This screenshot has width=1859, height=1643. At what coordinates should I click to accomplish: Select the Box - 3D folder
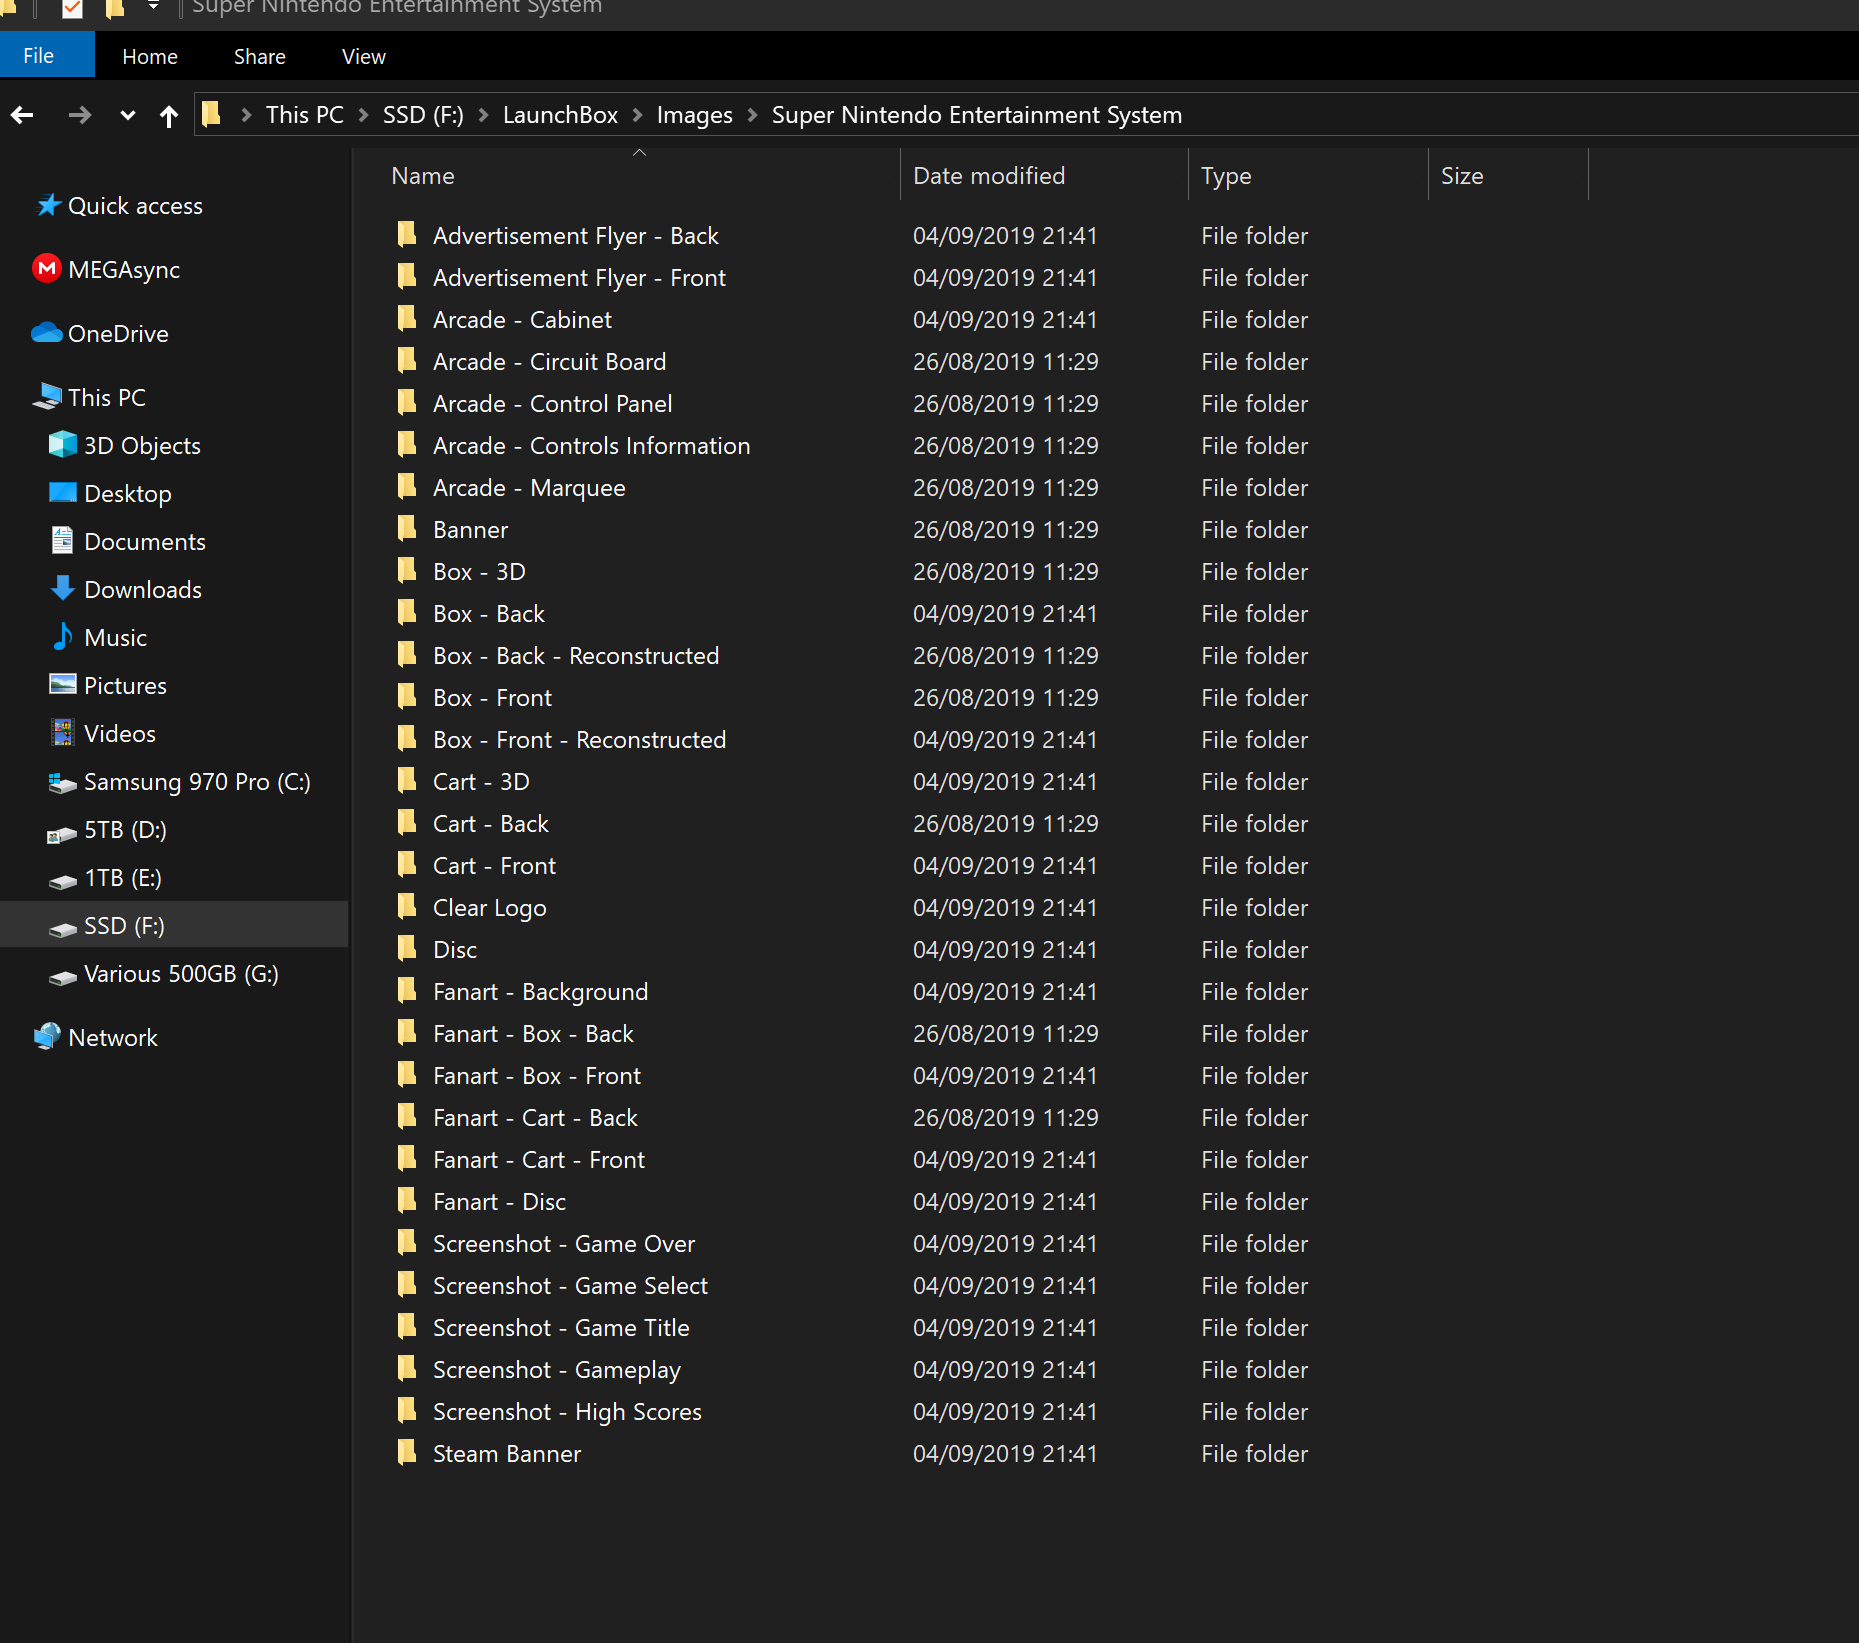[x=479, y=572]
